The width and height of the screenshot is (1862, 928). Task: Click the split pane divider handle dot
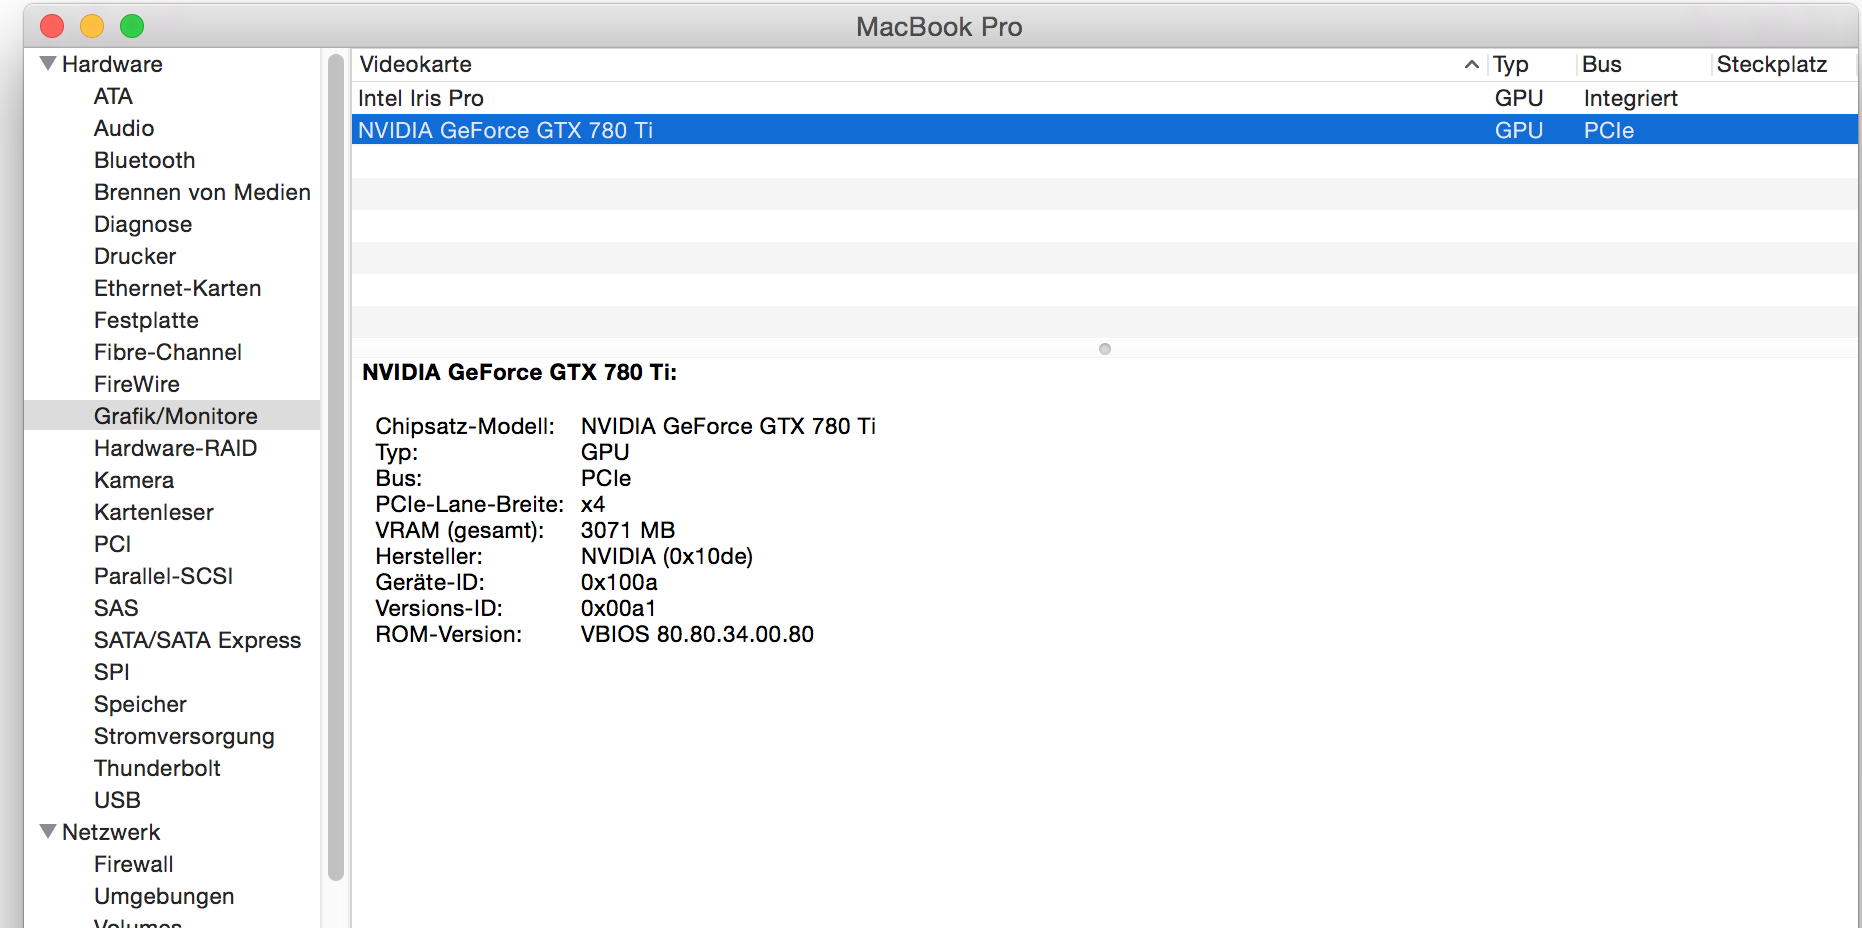click(x=1105, y=349)
